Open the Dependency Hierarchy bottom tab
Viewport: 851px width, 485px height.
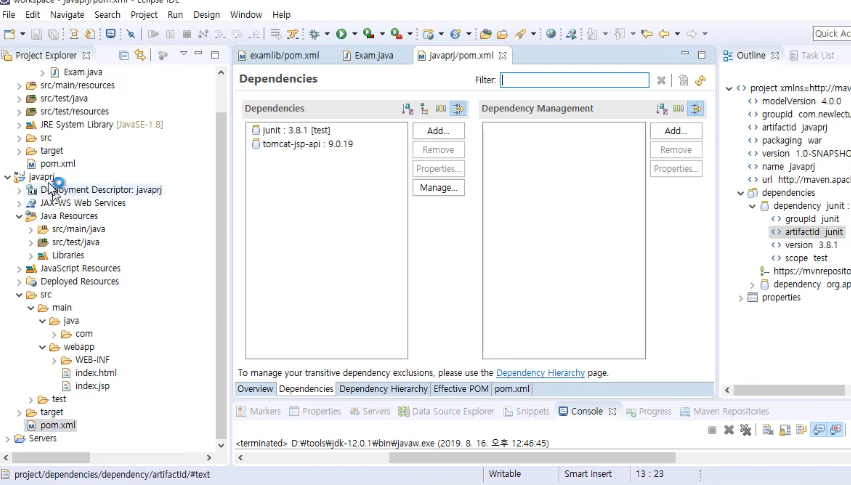(x=383, y=389)
